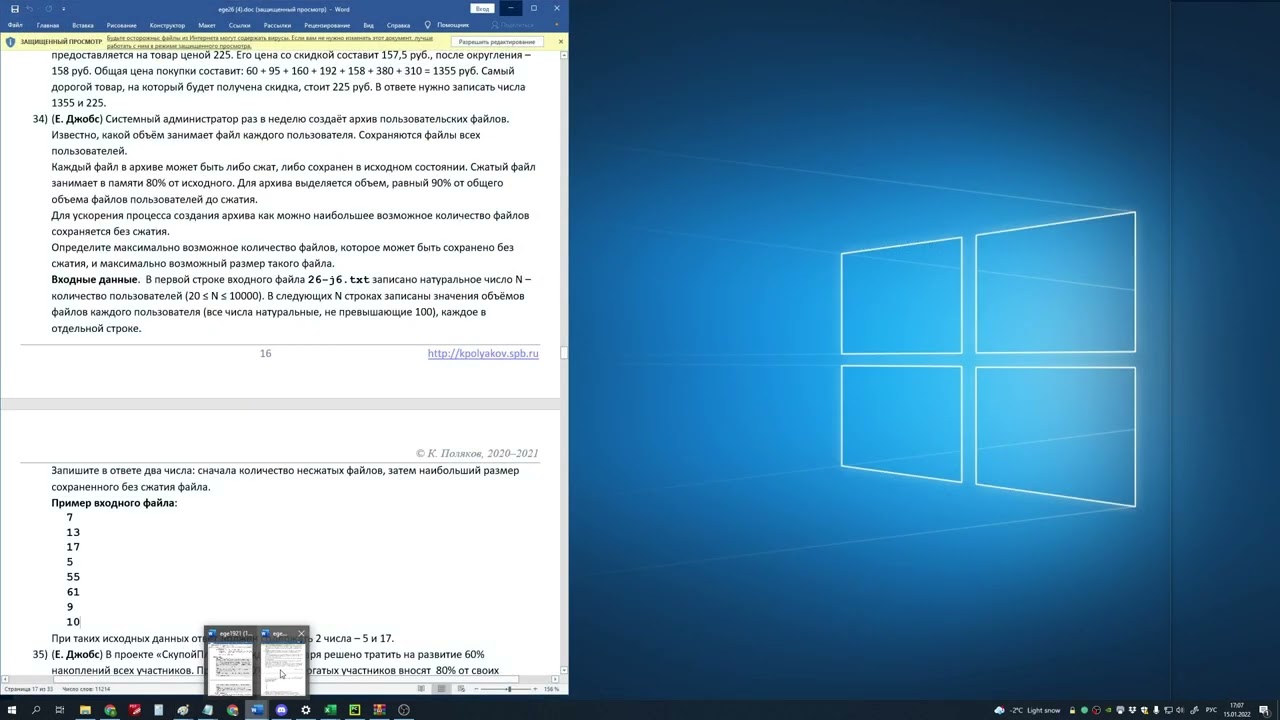The width and height of the screenshot is (1280, 720).
Task: Click Разрешить редактирование button
Action: coord(497,42)
